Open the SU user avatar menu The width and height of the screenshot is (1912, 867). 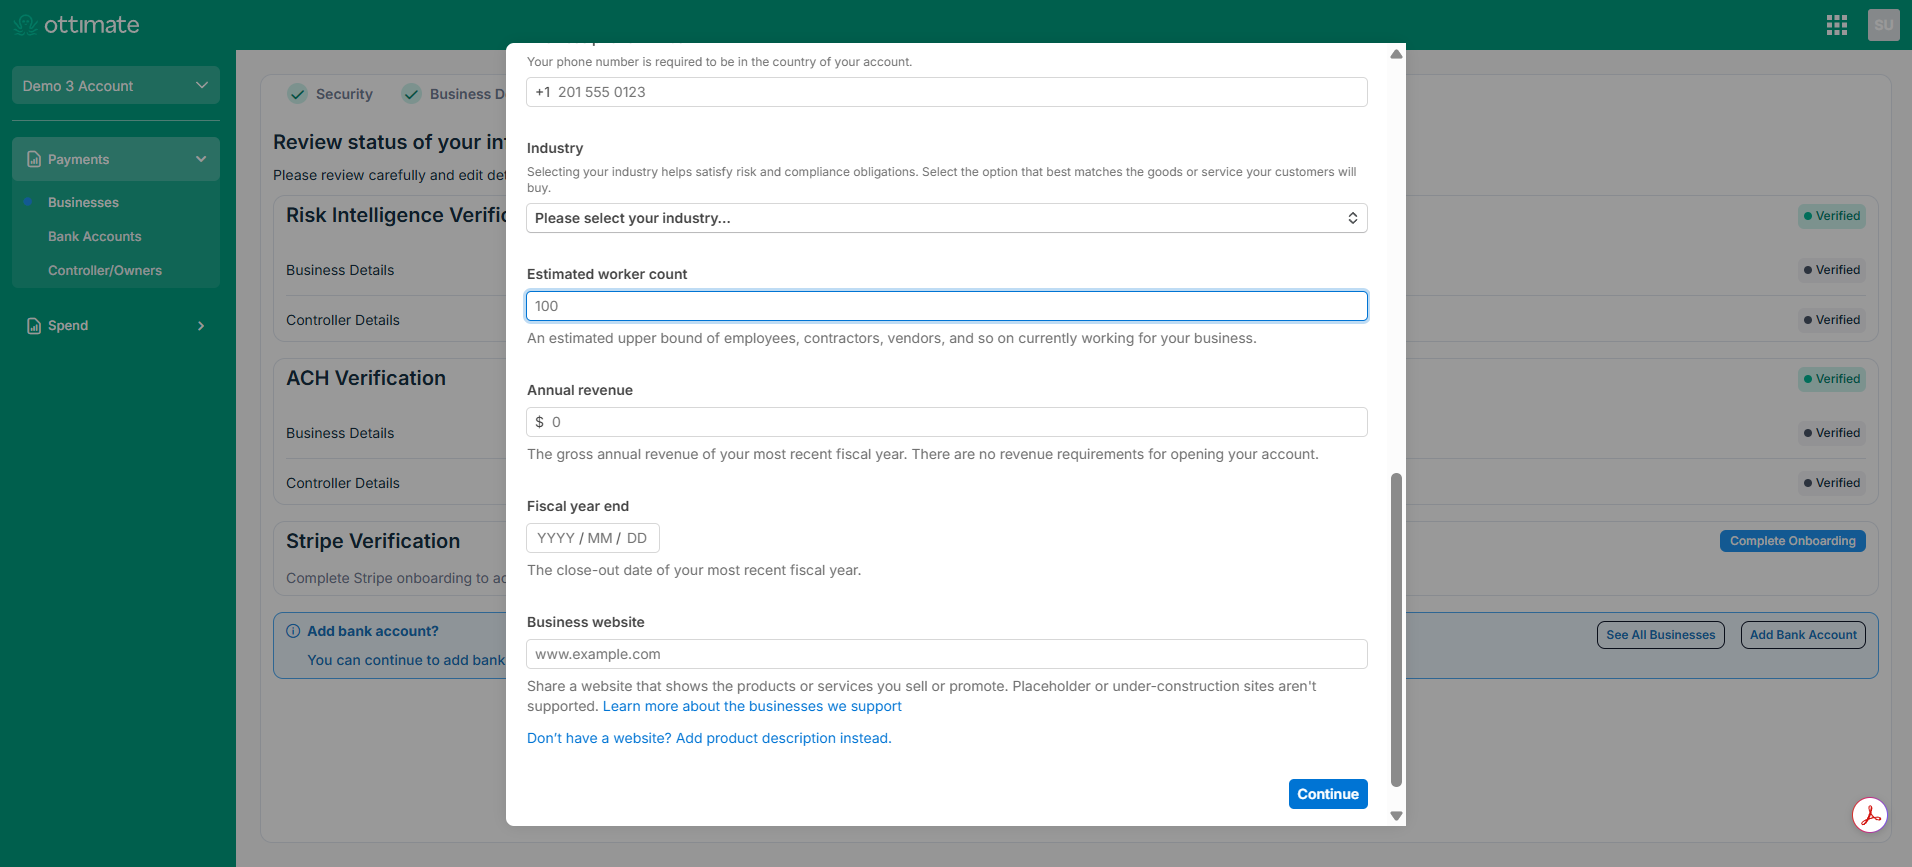1883,25
